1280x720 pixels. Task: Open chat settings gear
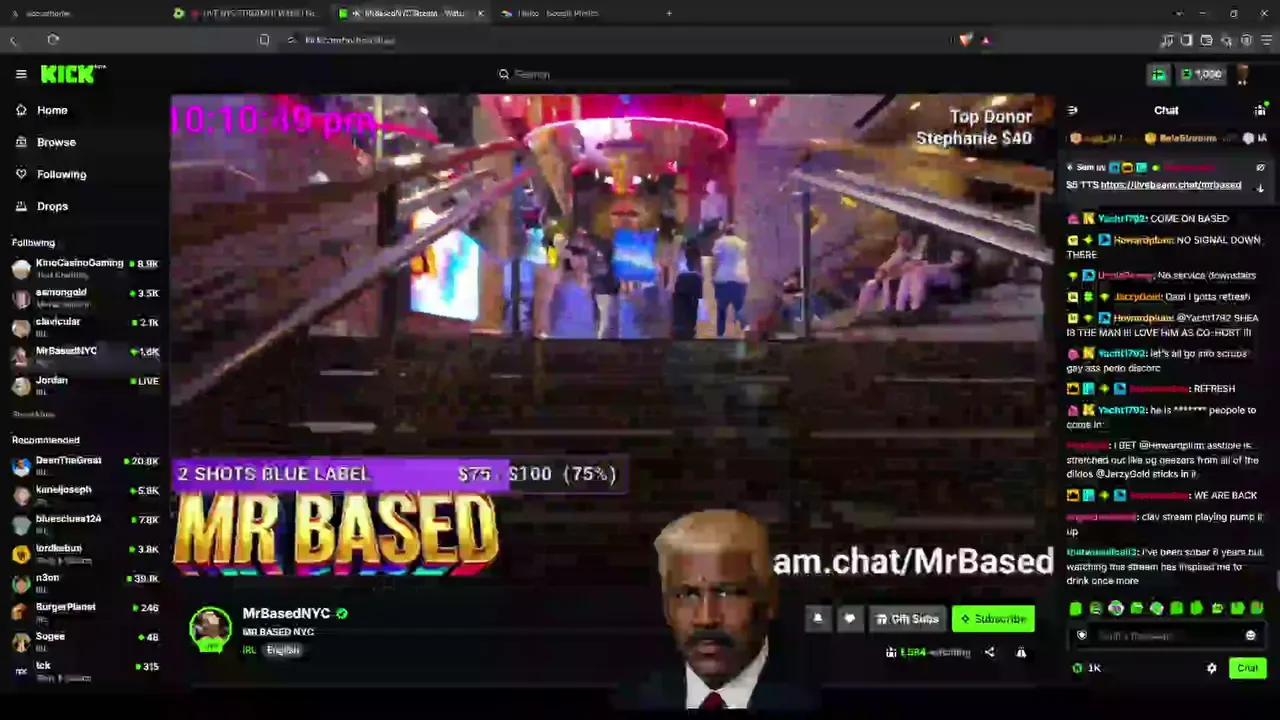click(x=1212, y=668)
